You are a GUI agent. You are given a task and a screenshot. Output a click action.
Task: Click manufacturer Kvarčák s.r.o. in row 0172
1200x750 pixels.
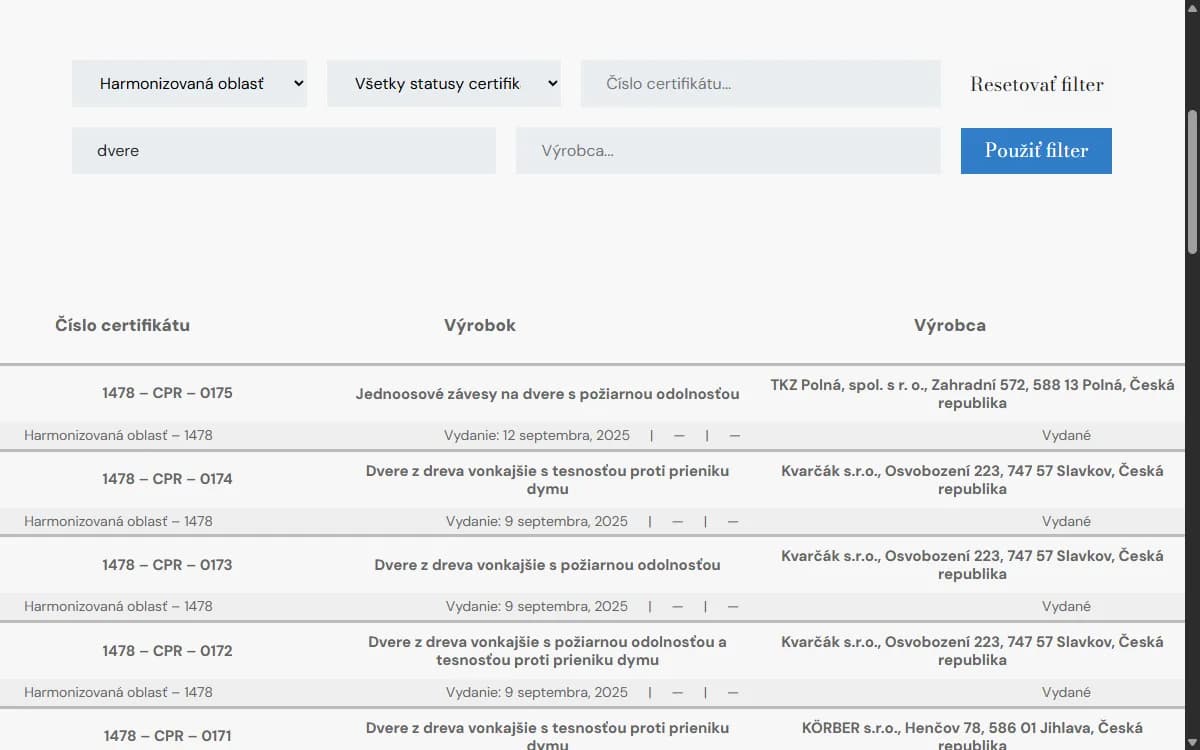click(972, 651)
